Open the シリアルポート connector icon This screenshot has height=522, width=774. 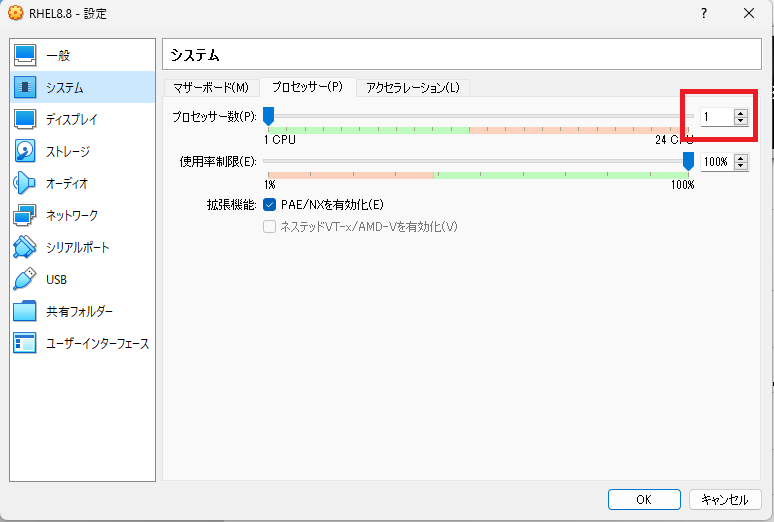click(25, 247)
